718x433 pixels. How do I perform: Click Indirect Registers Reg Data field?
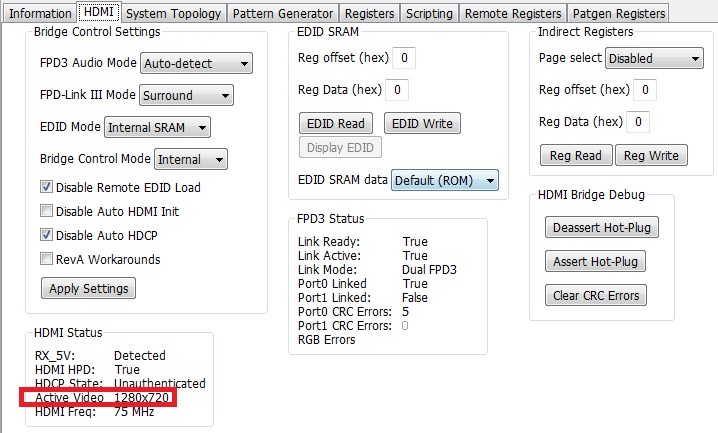point(639,122)
